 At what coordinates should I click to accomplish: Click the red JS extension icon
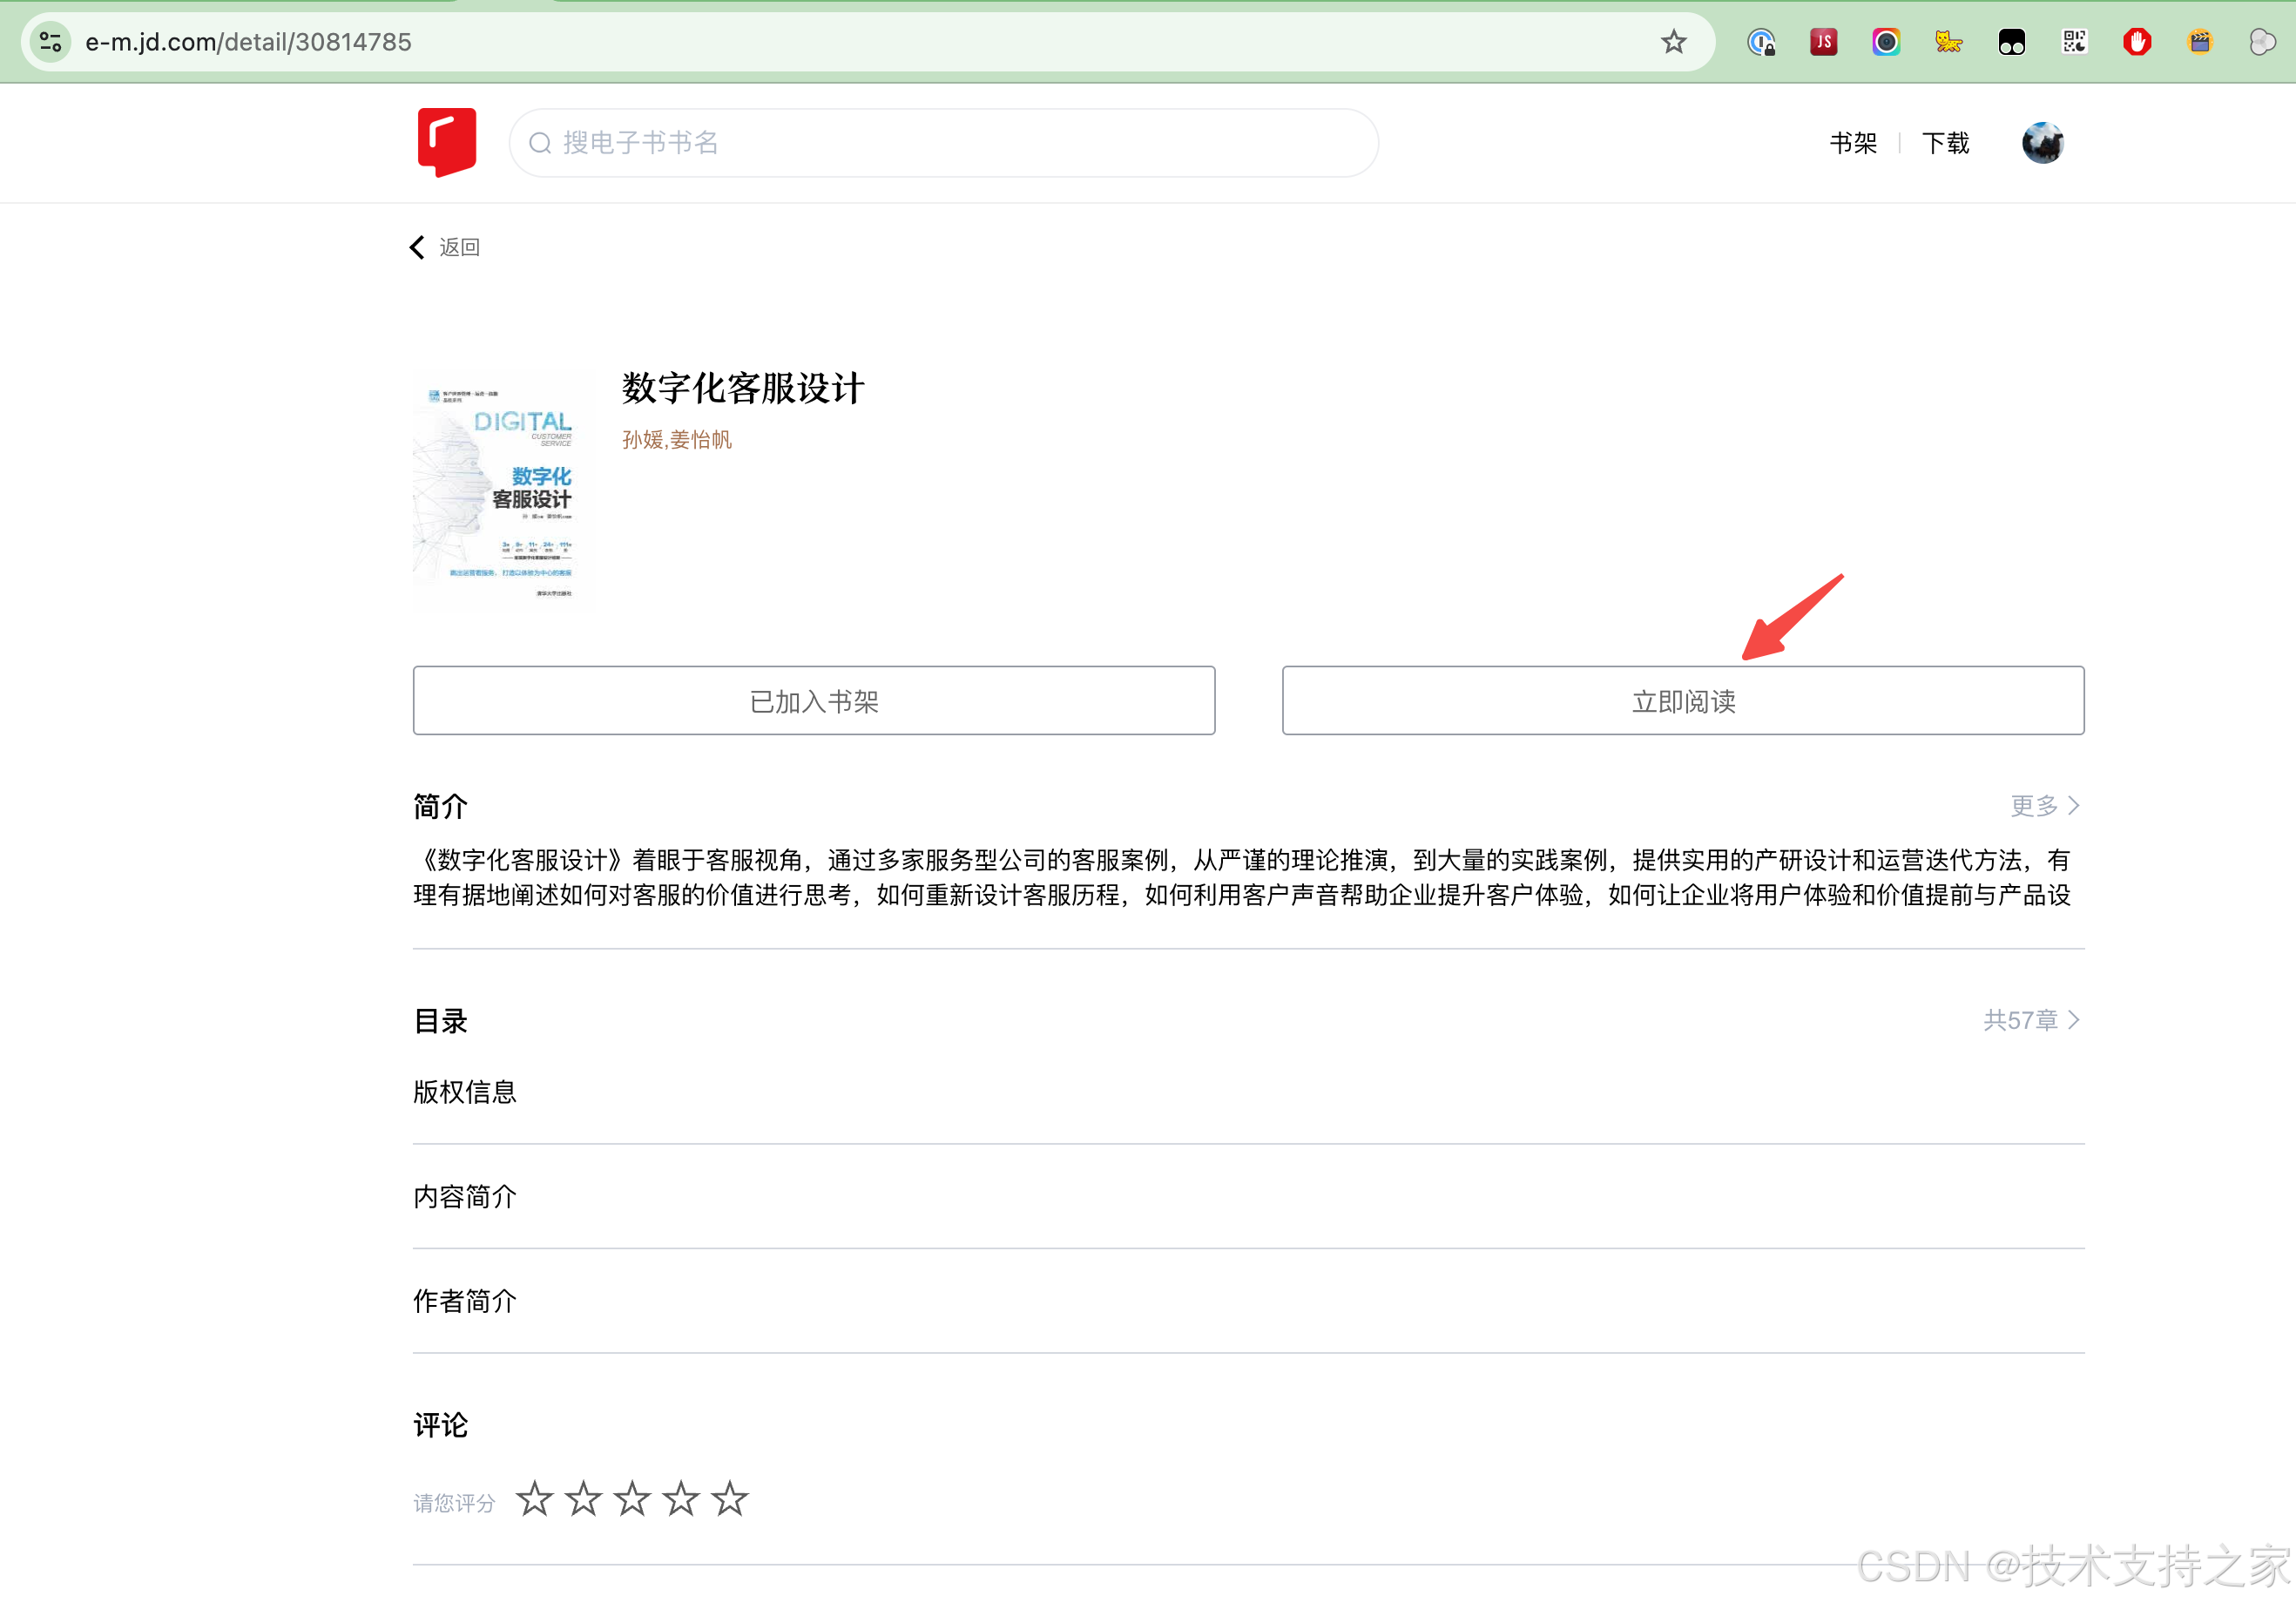coord(1823,42)
